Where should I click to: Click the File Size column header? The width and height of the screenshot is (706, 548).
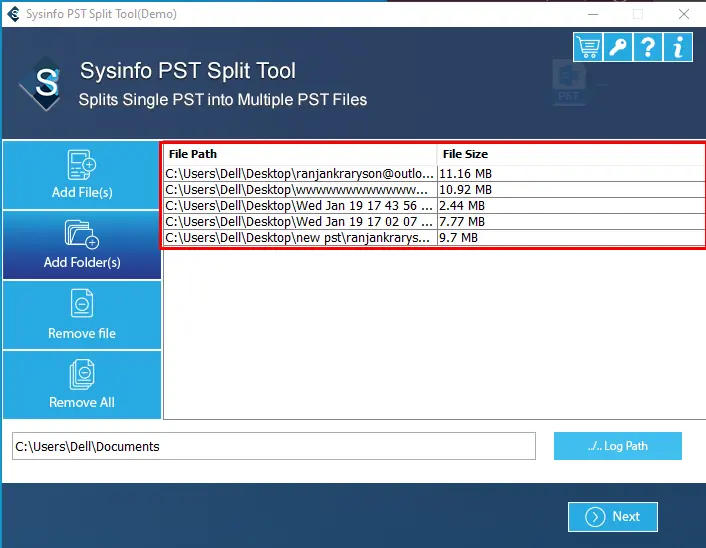(570, 154)
